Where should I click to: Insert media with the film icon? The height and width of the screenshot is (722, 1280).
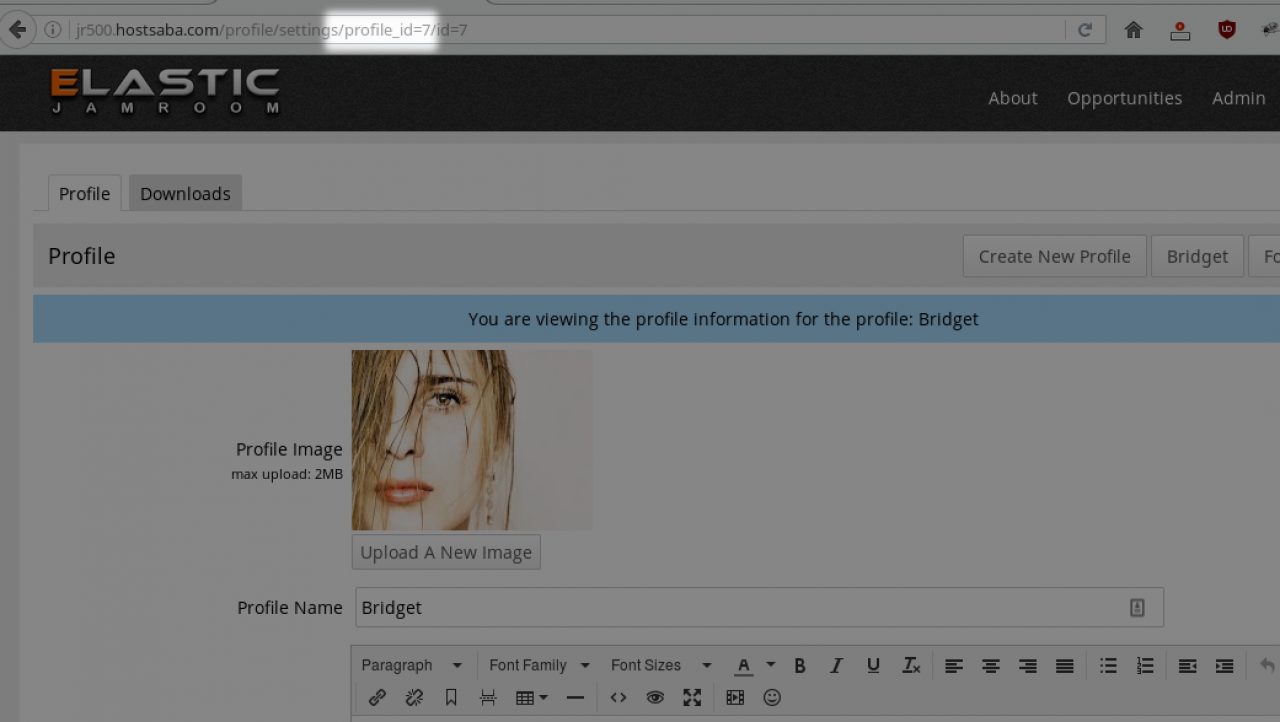(x=735, y=698)
